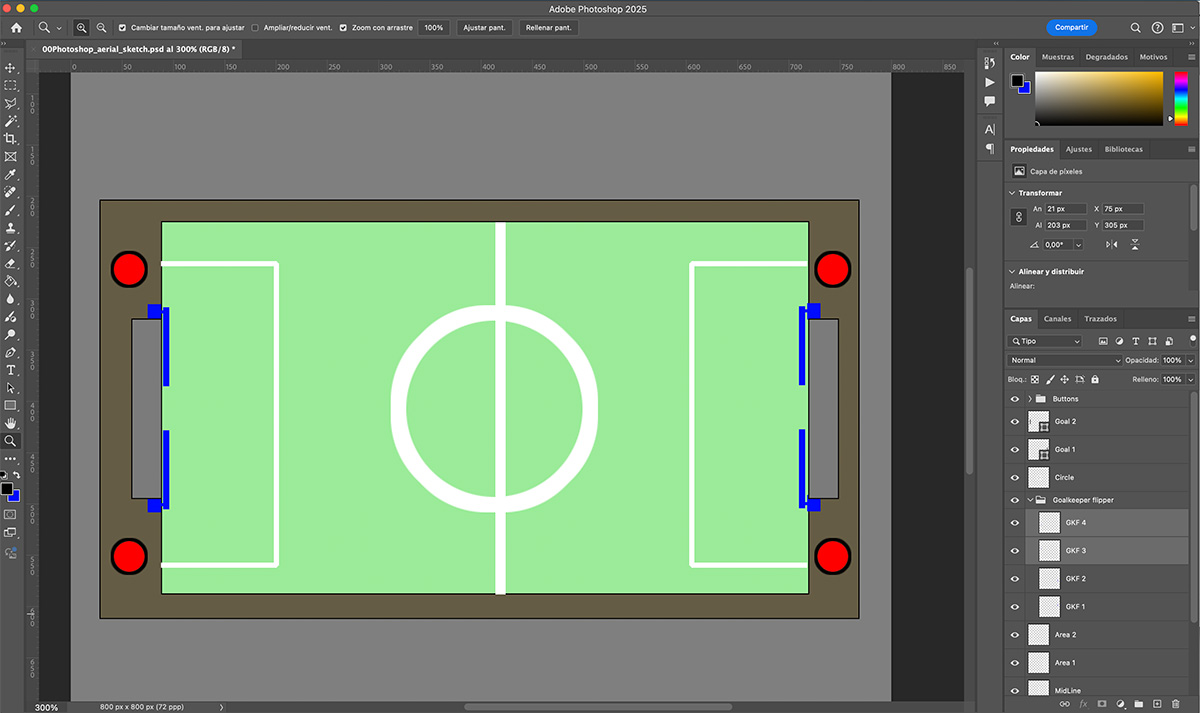Hide the Circle layer
The width and height of the screenshot is (1200, 713).
coord(1015,478)
